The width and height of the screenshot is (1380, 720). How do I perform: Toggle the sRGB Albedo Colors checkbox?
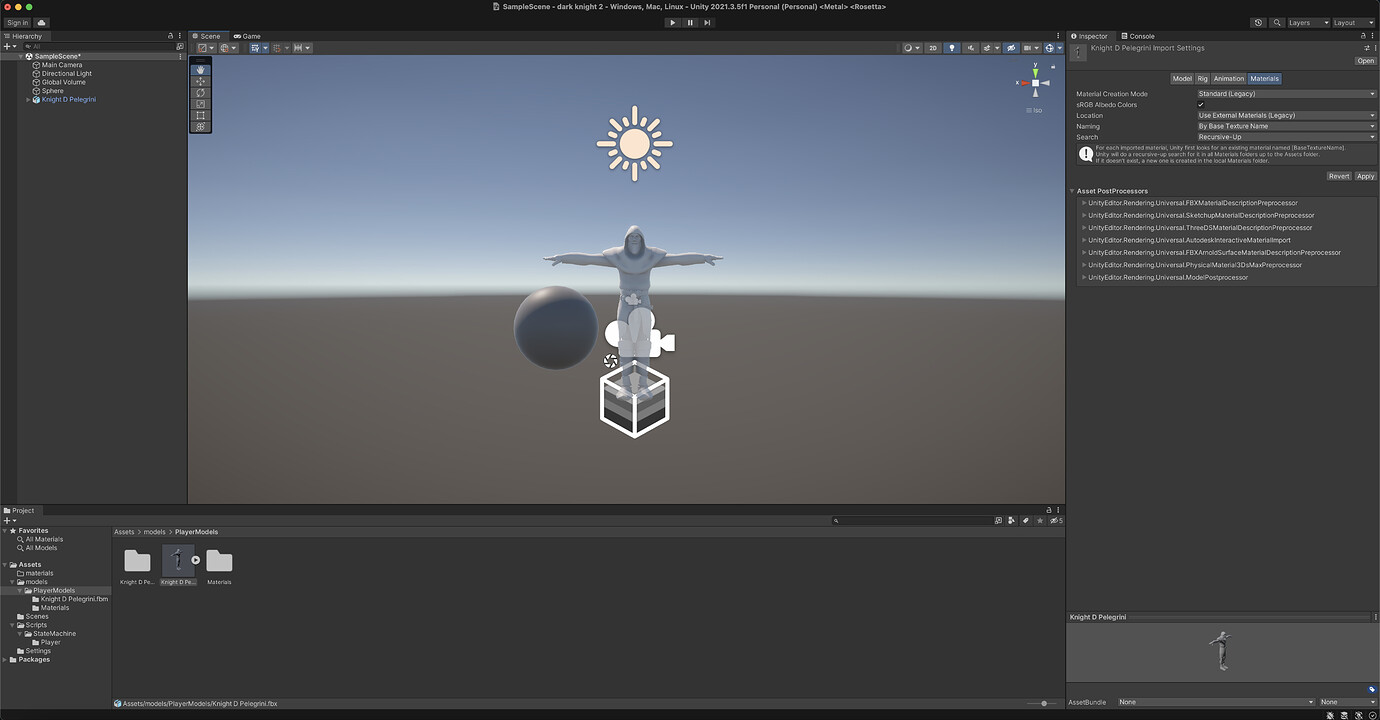(1201, 104)
